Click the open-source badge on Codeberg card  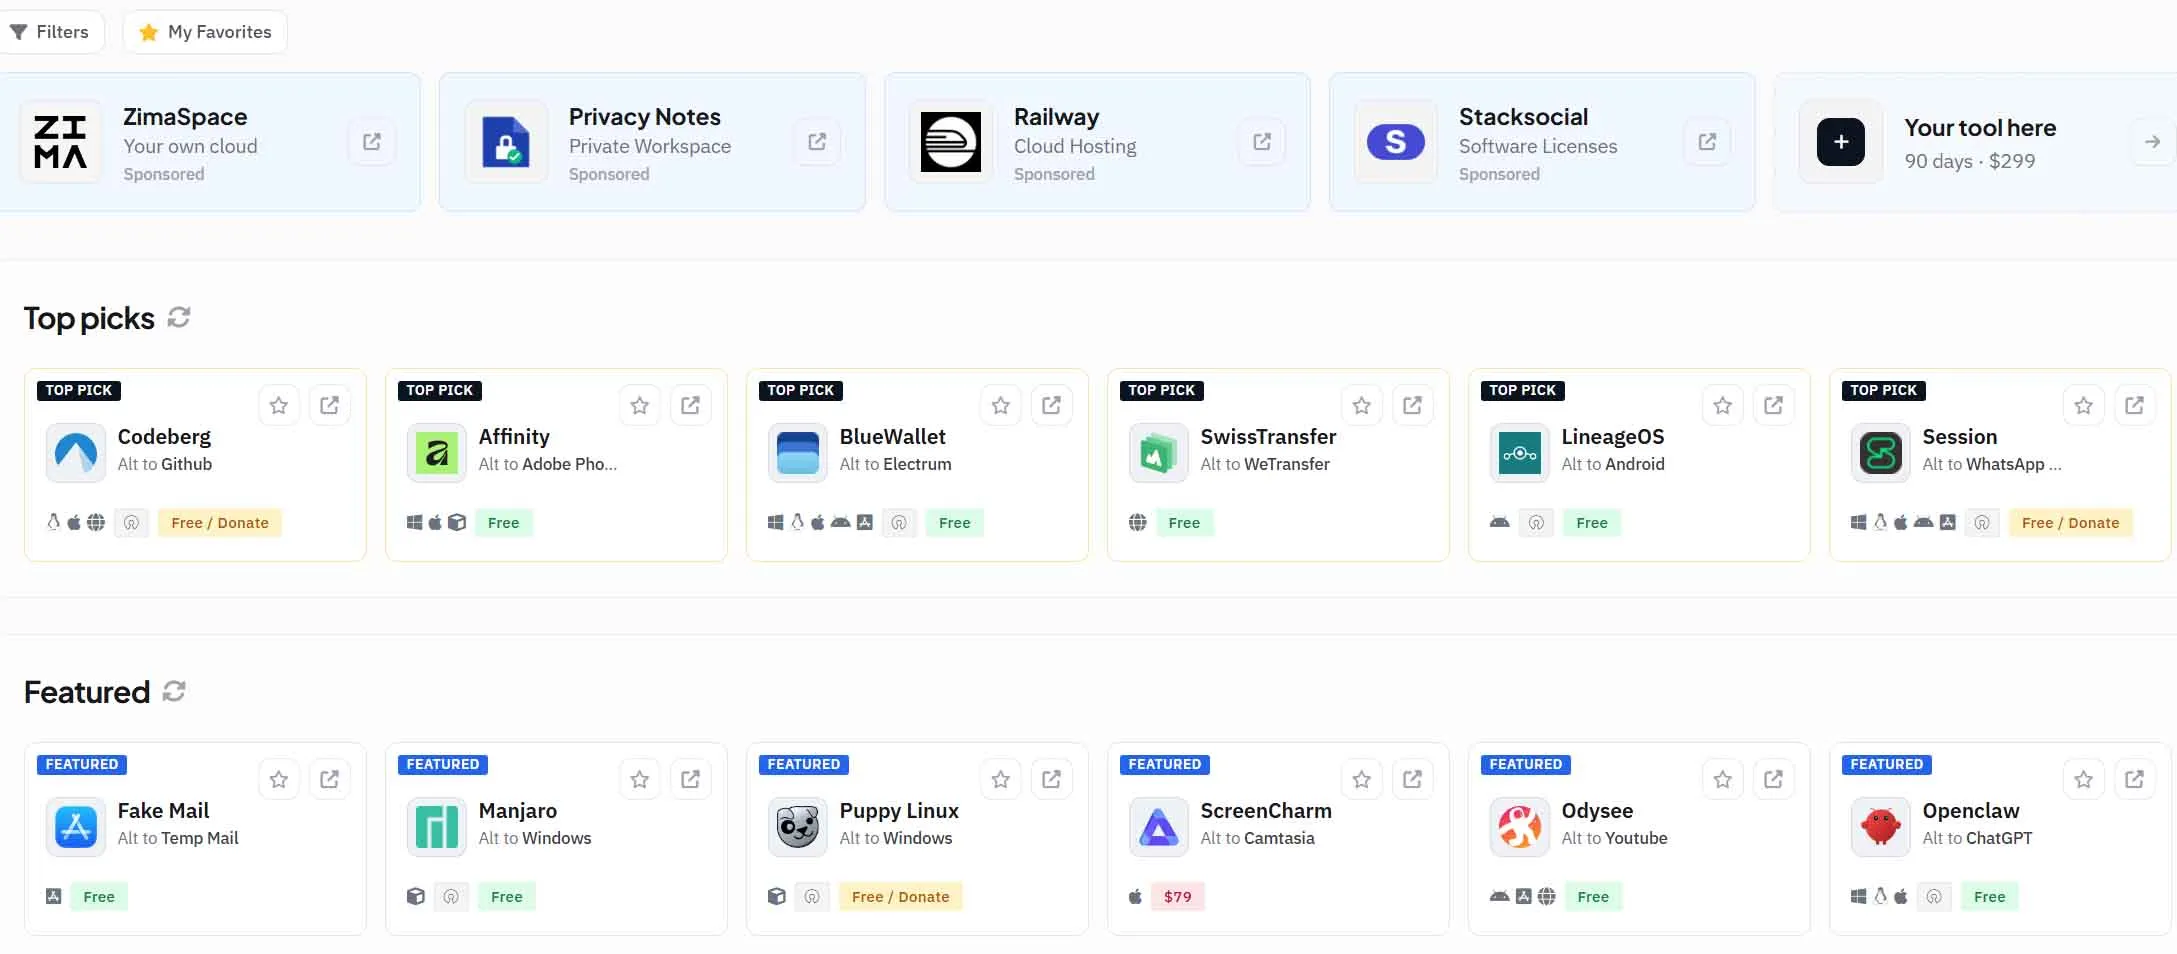131,523
